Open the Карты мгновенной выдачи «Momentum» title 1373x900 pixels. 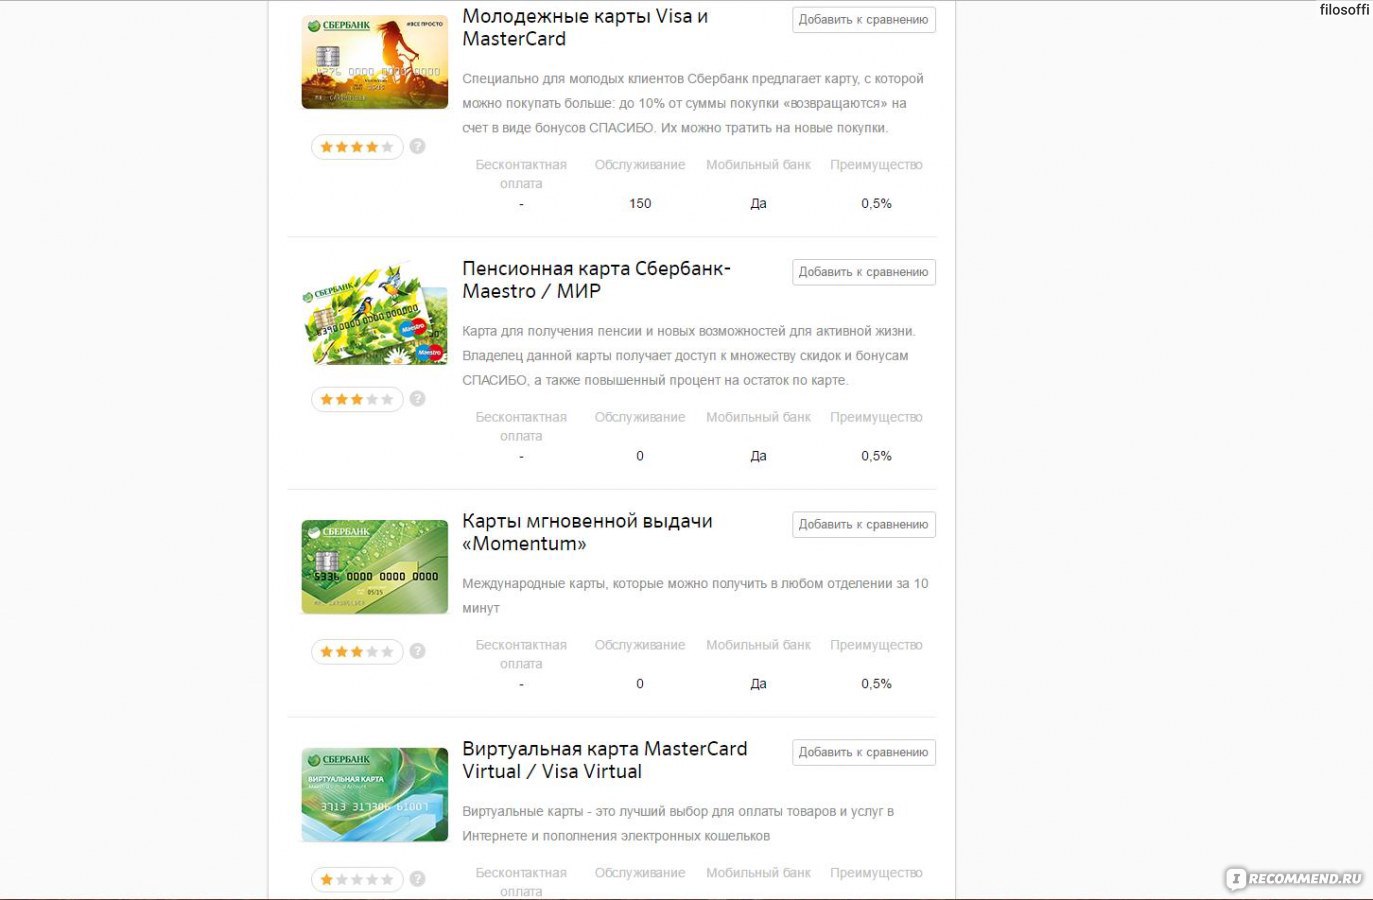point(587,532)
